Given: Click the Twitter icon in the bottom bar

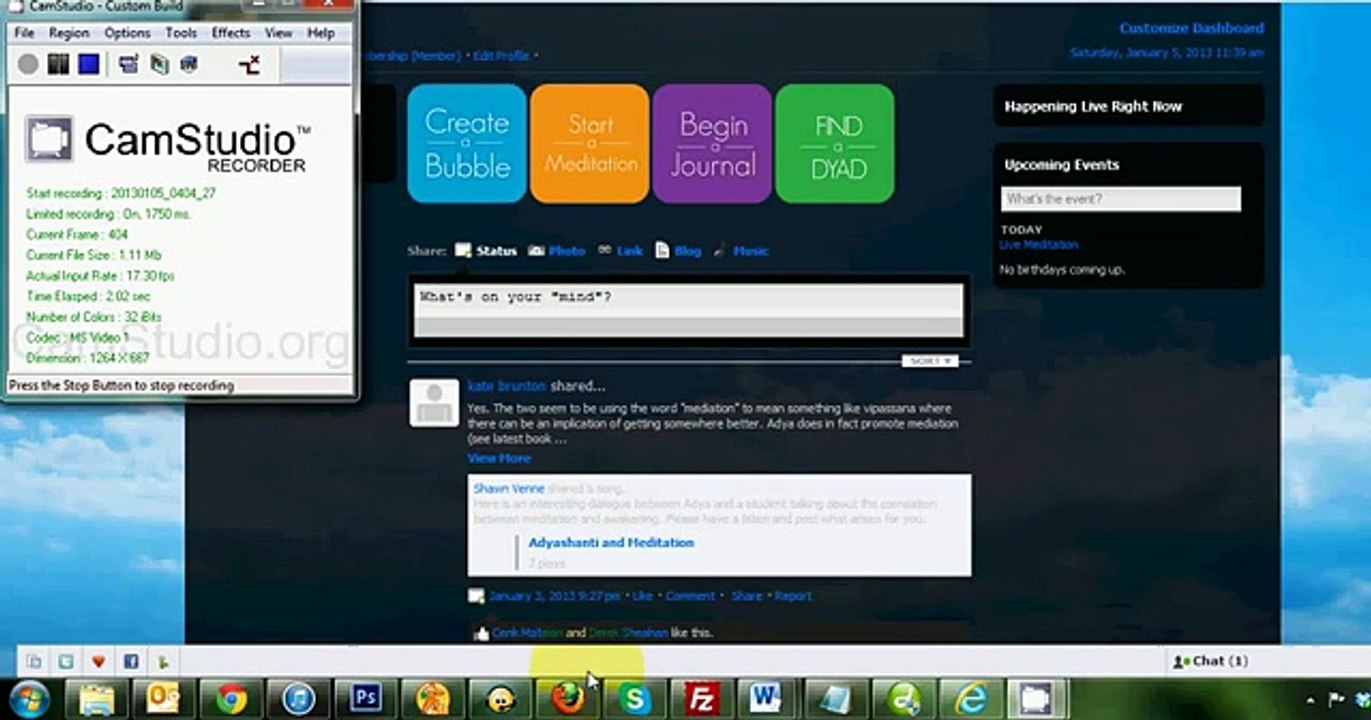Looking at the screenshot, I should coord(66,661).
